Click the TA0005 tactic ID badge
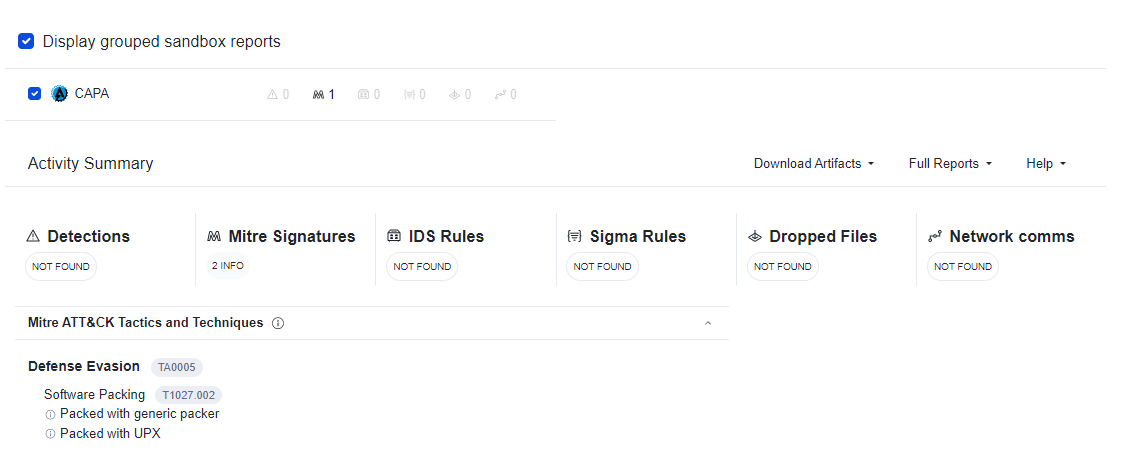This screenshot has height=457, width=1123. (x=177, y=367)
